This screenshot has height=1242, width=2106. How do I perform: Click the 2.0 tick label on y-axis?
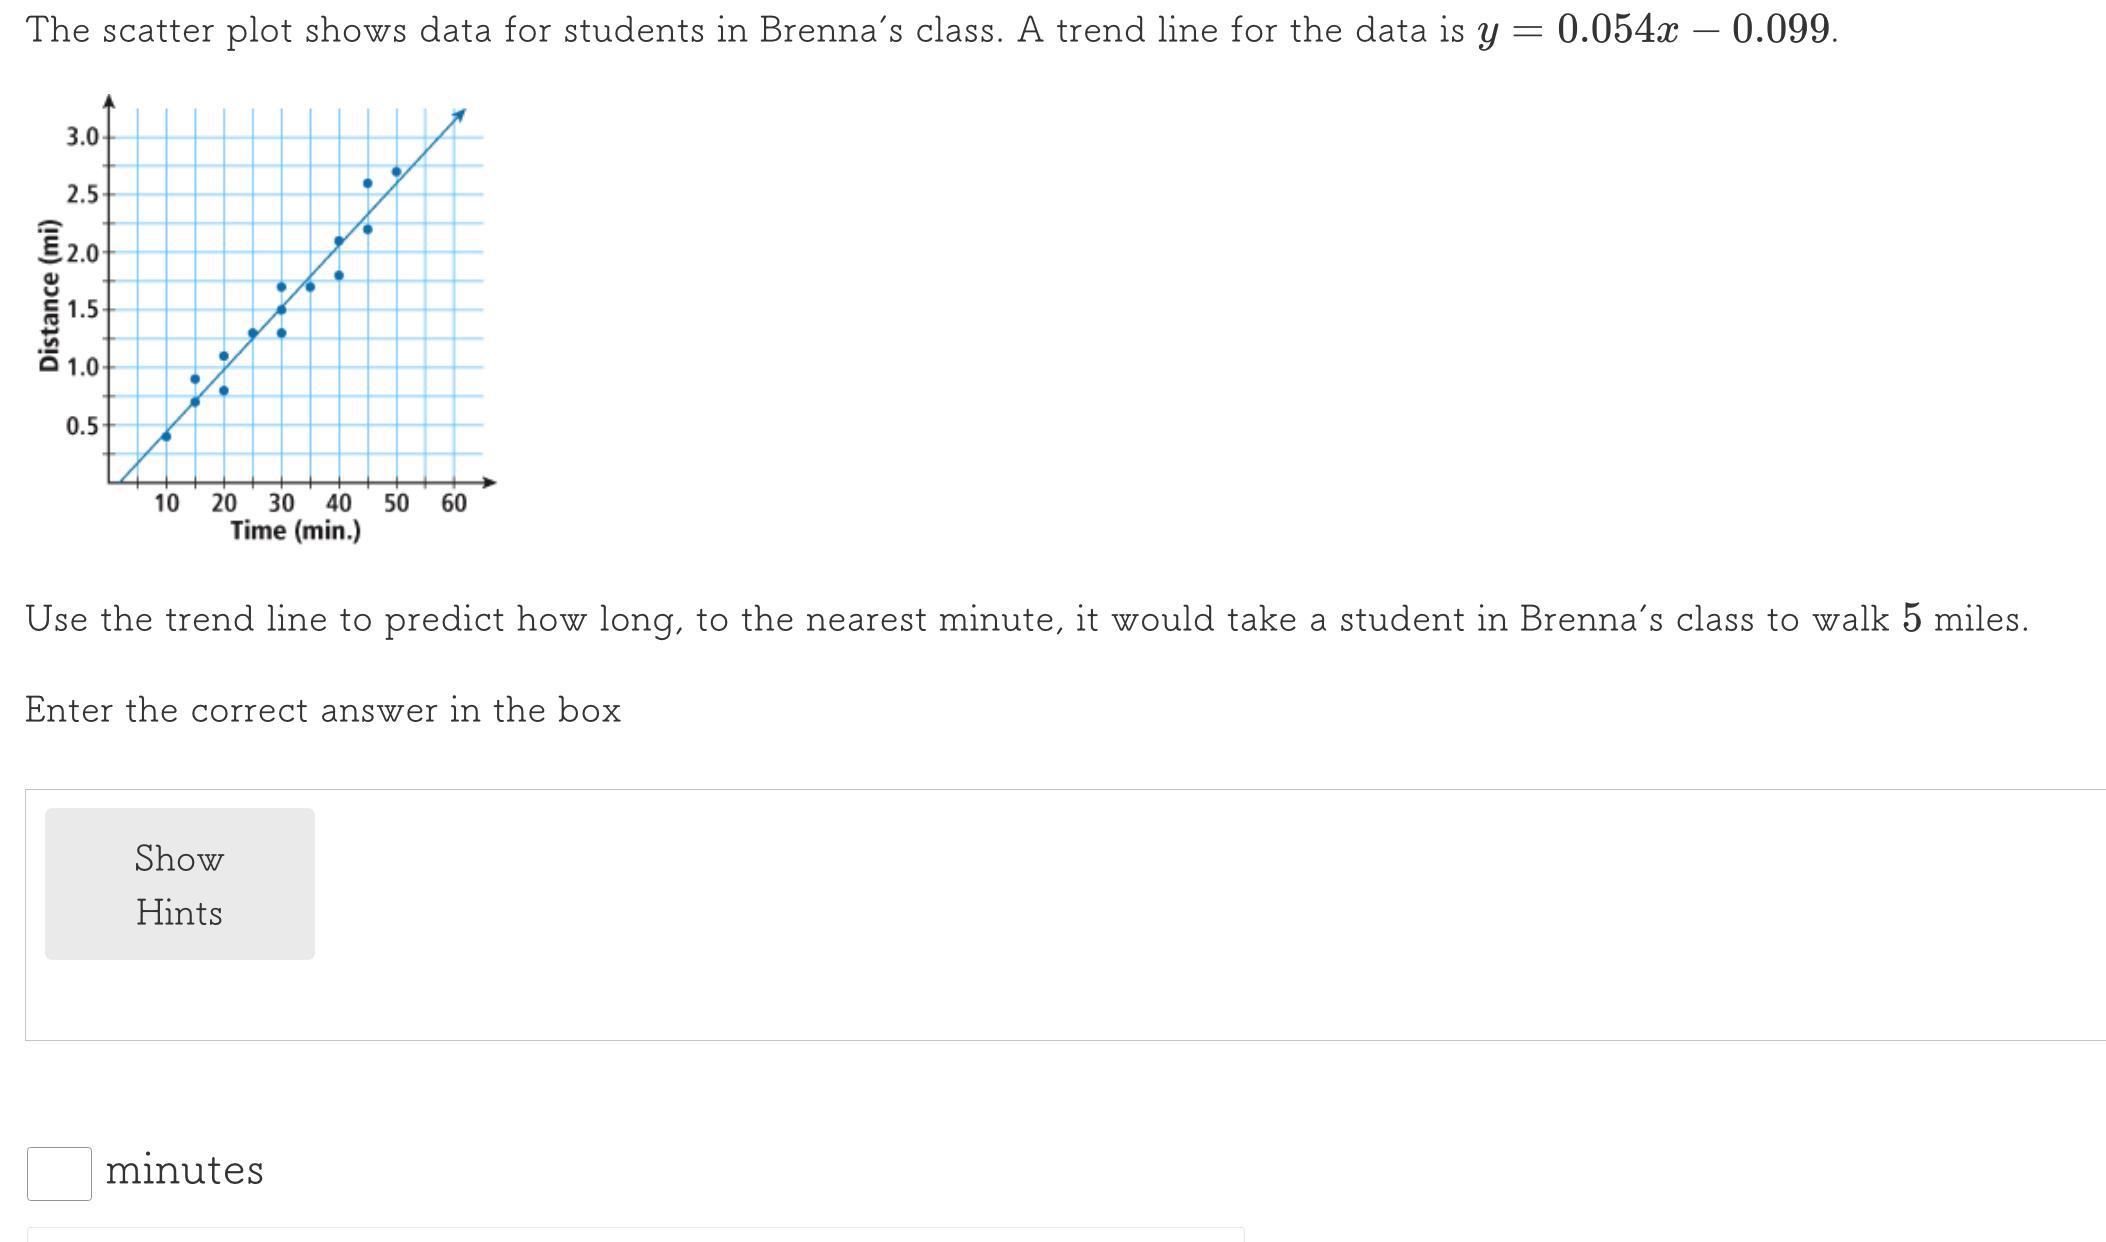(x=82, y=252)
